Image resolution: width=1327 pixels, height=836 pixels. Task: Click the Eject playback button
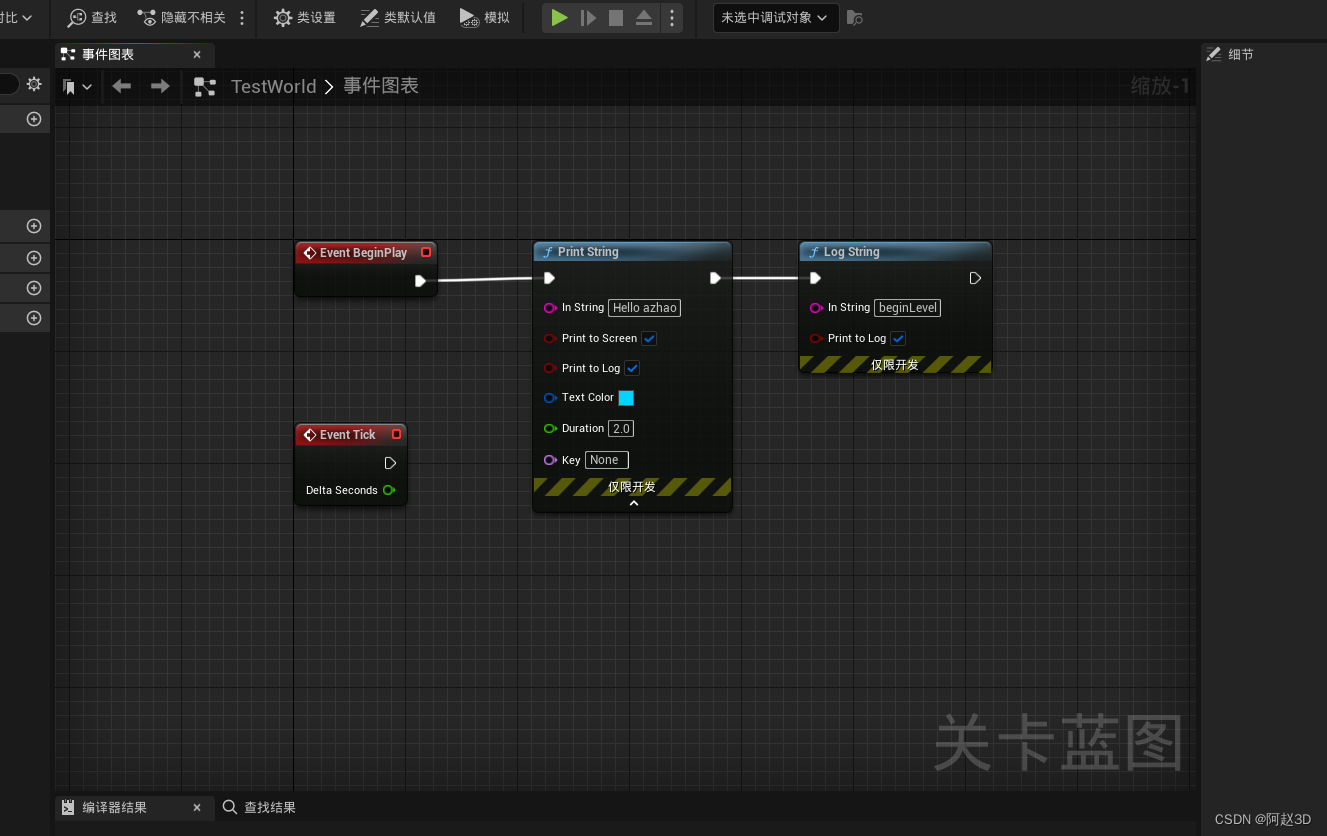[x=644, y=18]
